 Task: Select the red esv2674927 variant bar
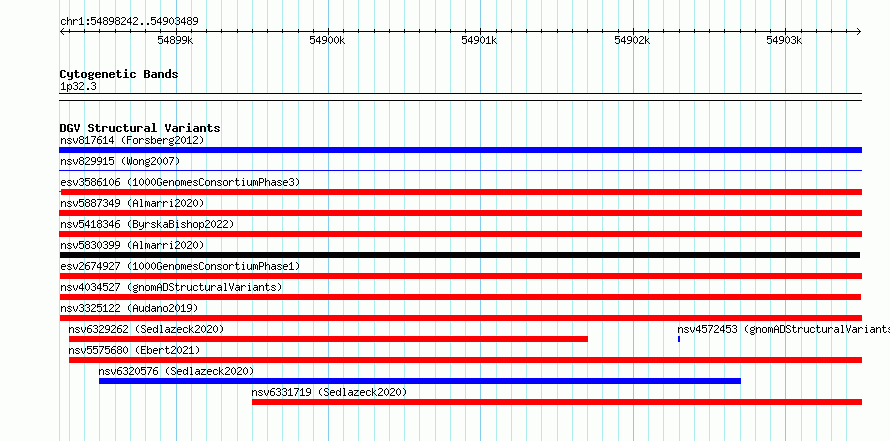click(460, 276)
